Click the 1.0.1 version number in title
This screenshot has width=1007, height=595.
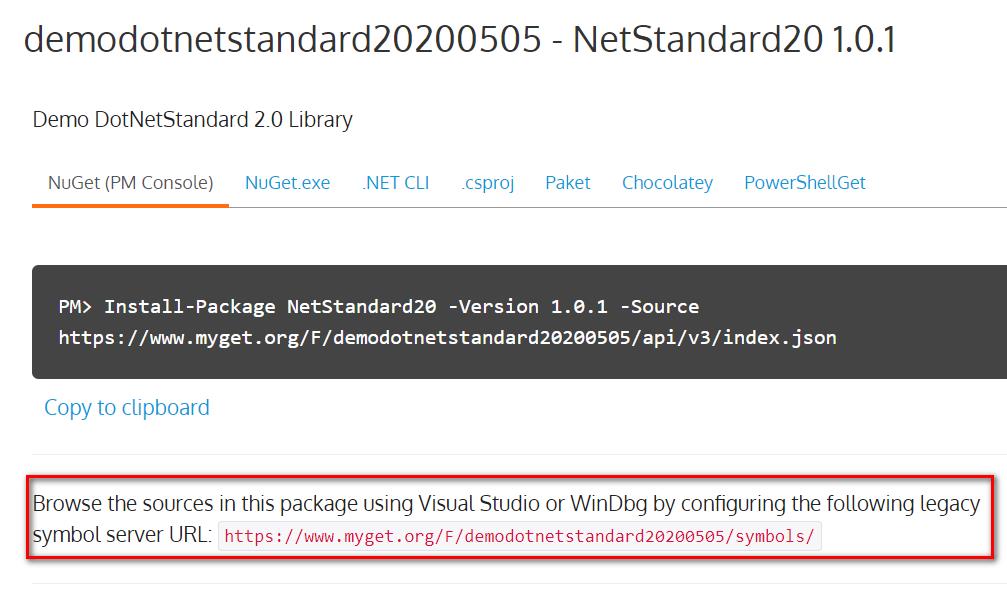[863, 40]
